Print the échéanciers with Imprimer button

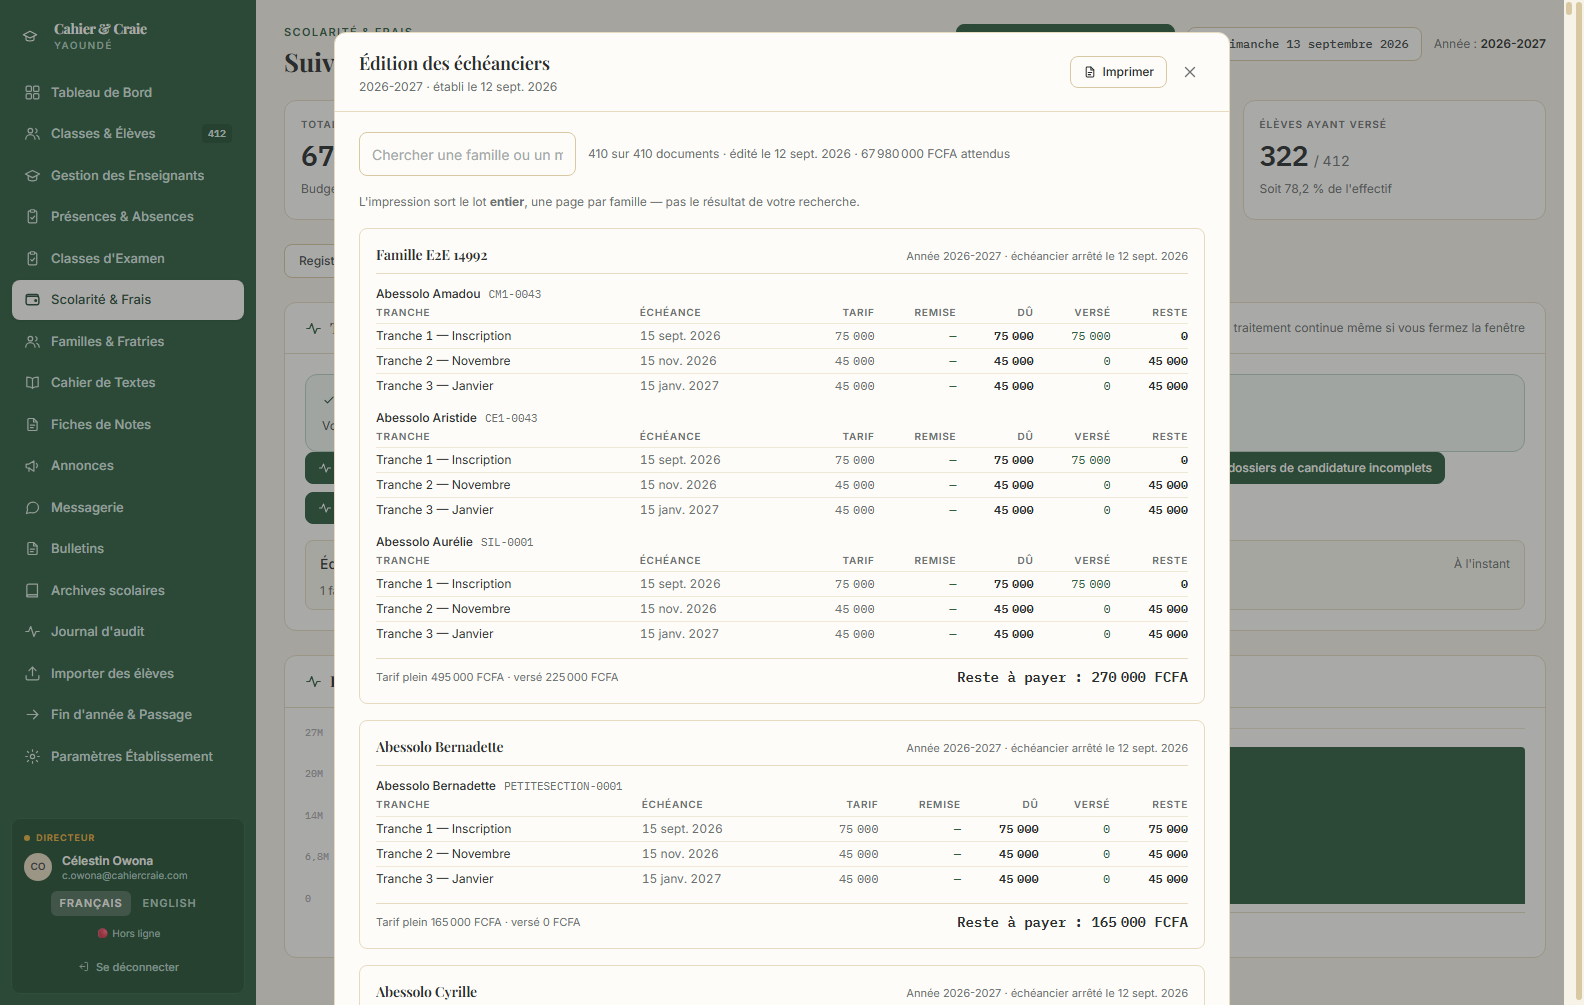click(1118, 72)
